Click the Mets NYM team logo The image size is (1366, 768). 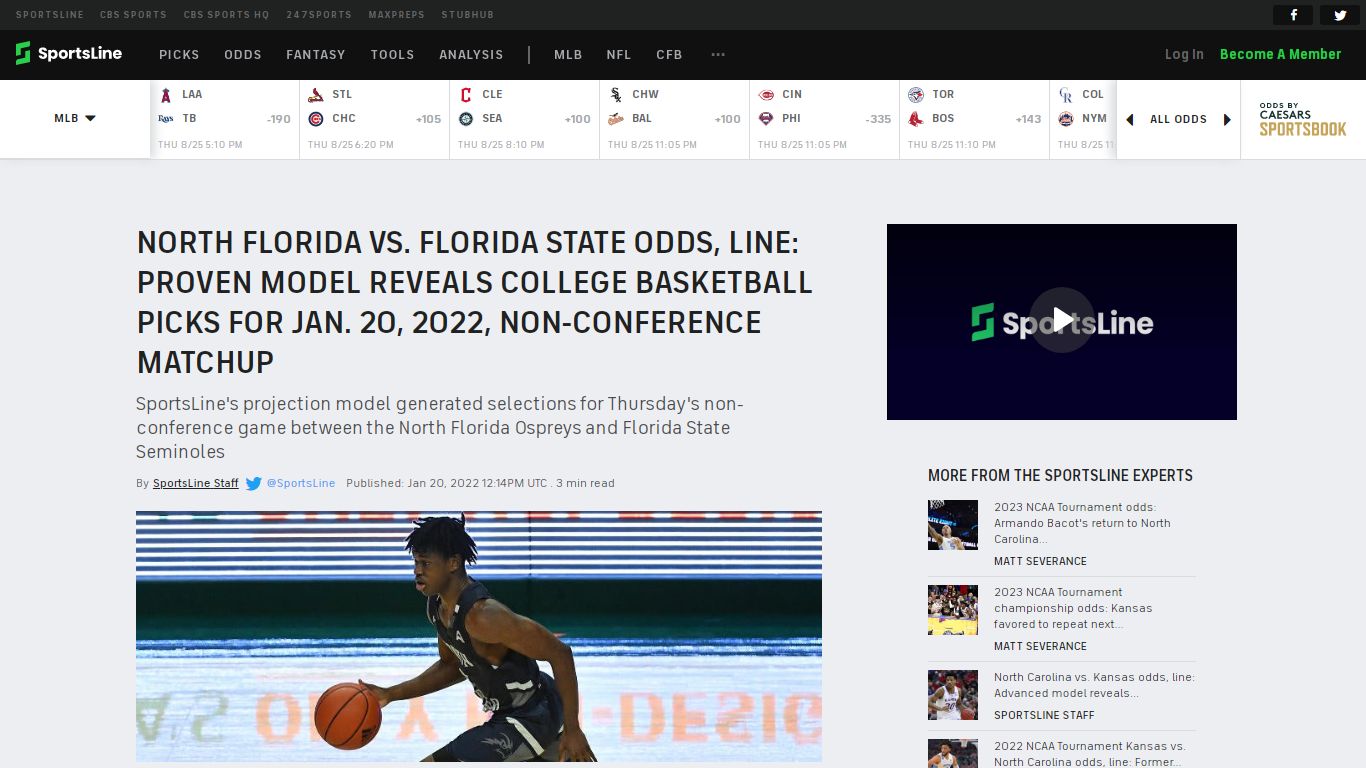pyautogui.click(x=1066, y=119)
